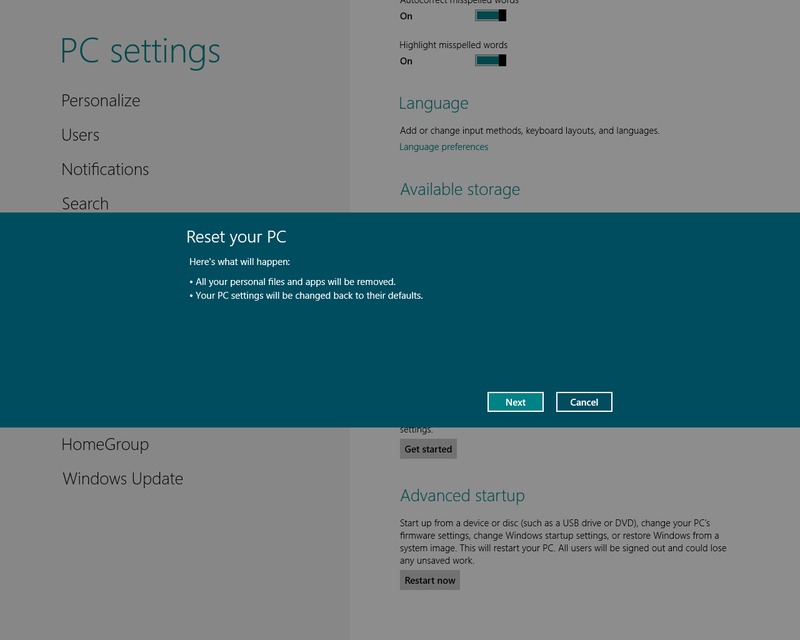800x640 pixels.
Task: Toggle the Highlight misspelled words switch
Action: [x=490, y=61]
